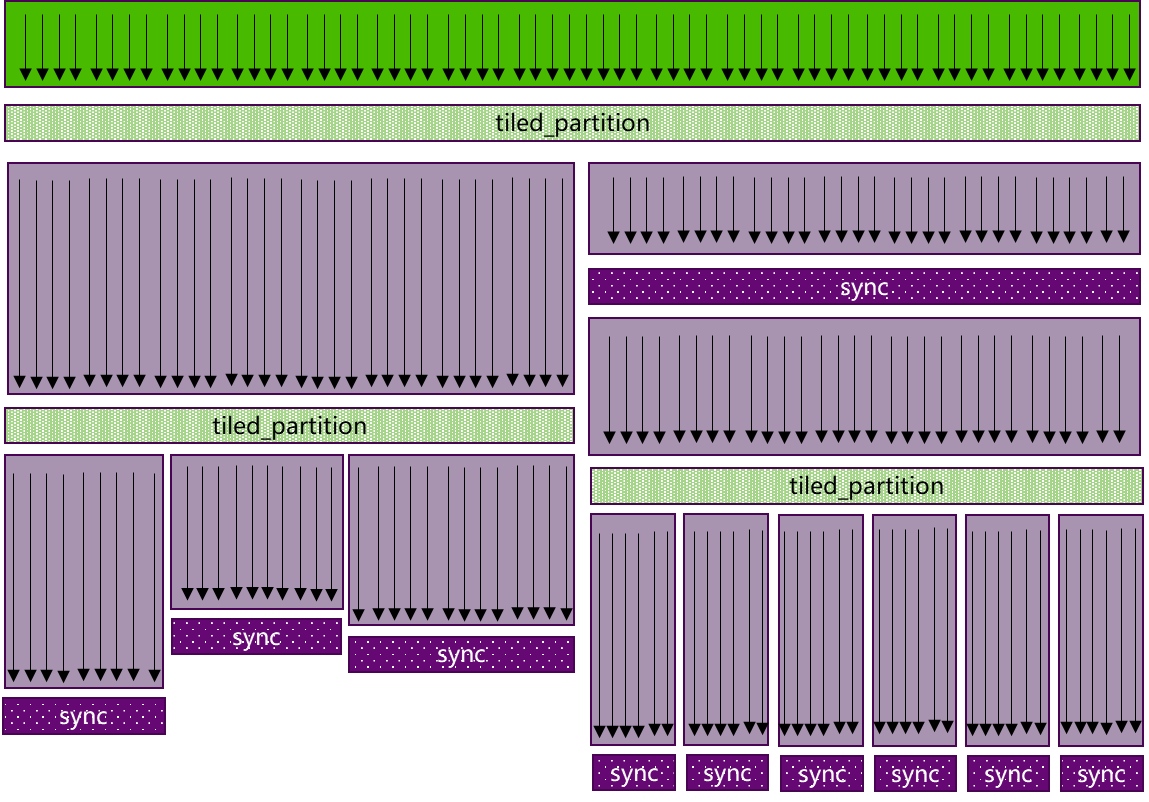This screenshot has height=802, width=1149.
Task: Click the sync bar under the shortest left block
Action: pyautogui.click(x=257, y=637)
